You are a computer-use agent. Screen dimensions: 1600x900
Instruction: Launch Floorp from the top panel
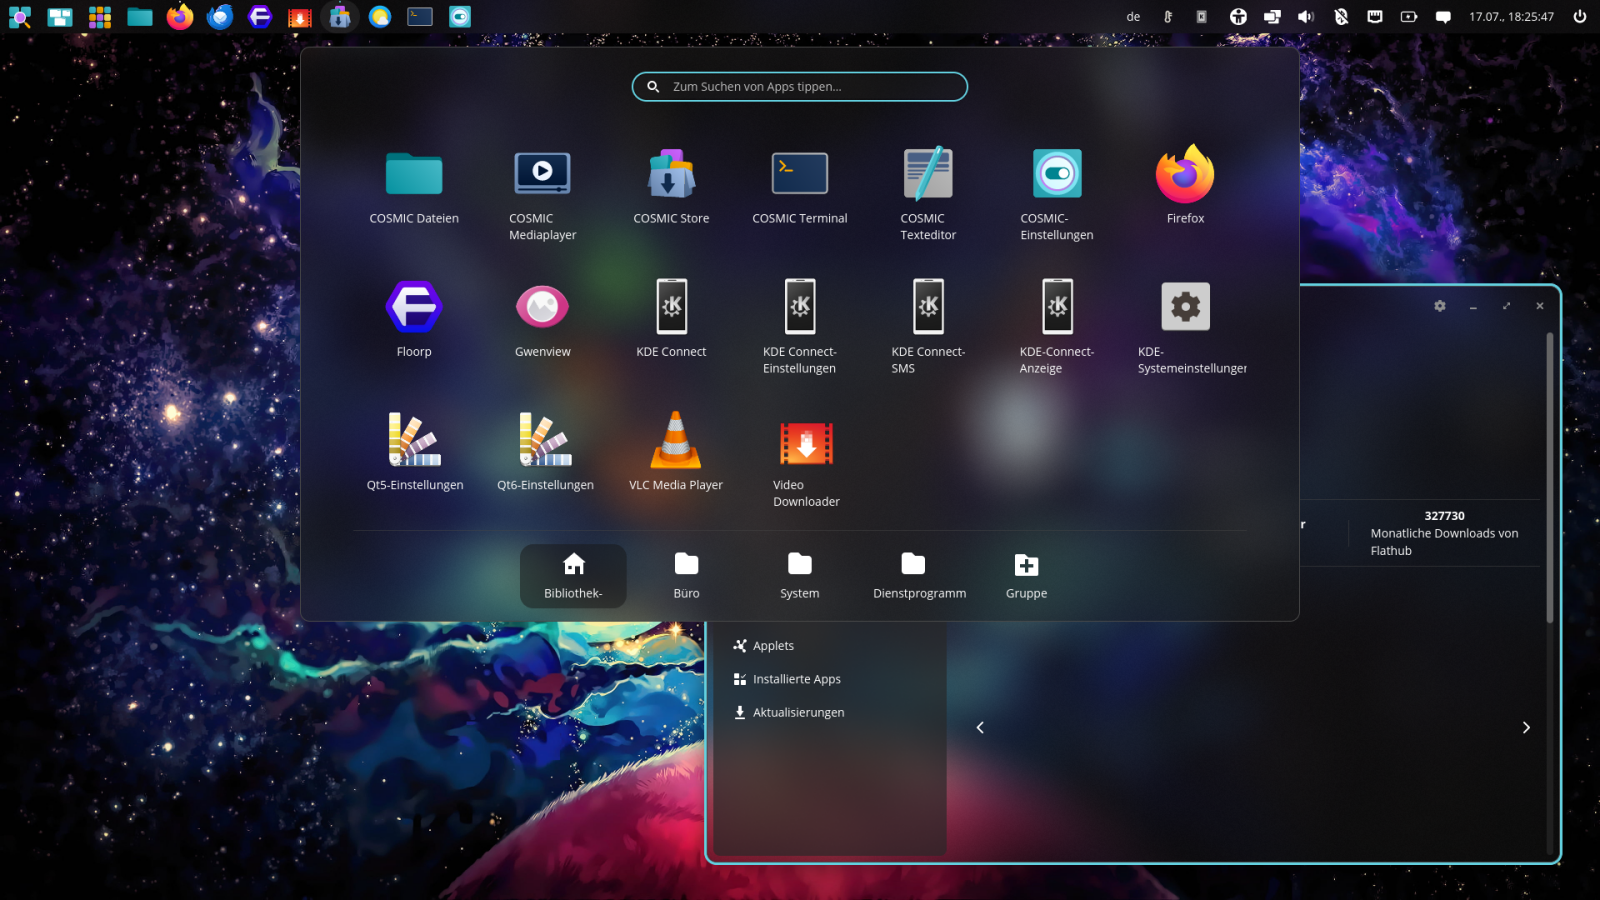[x=260, y=17]
